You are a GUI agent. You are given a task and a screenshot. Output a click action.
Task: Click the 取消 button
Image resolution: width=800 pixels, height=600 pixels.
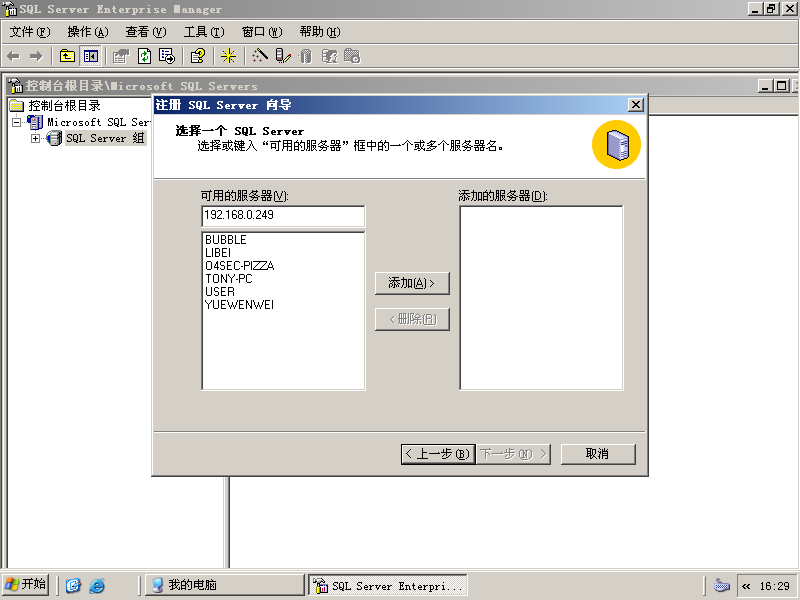pos(598,454)
